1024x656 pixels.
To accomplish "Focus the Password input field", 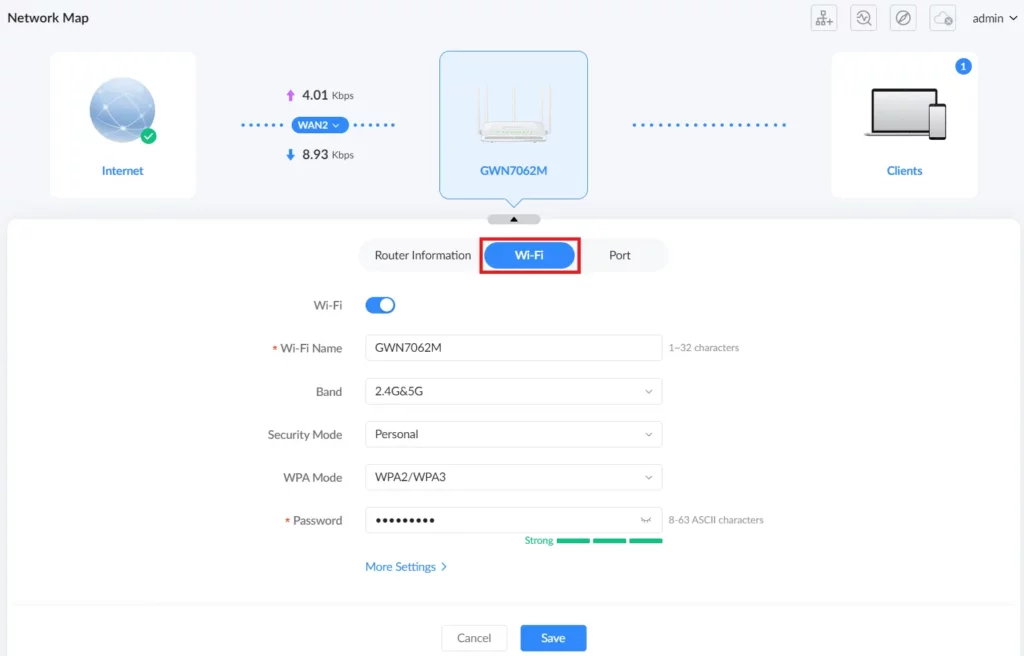I will pyautogui.click(x=513, y=520).
